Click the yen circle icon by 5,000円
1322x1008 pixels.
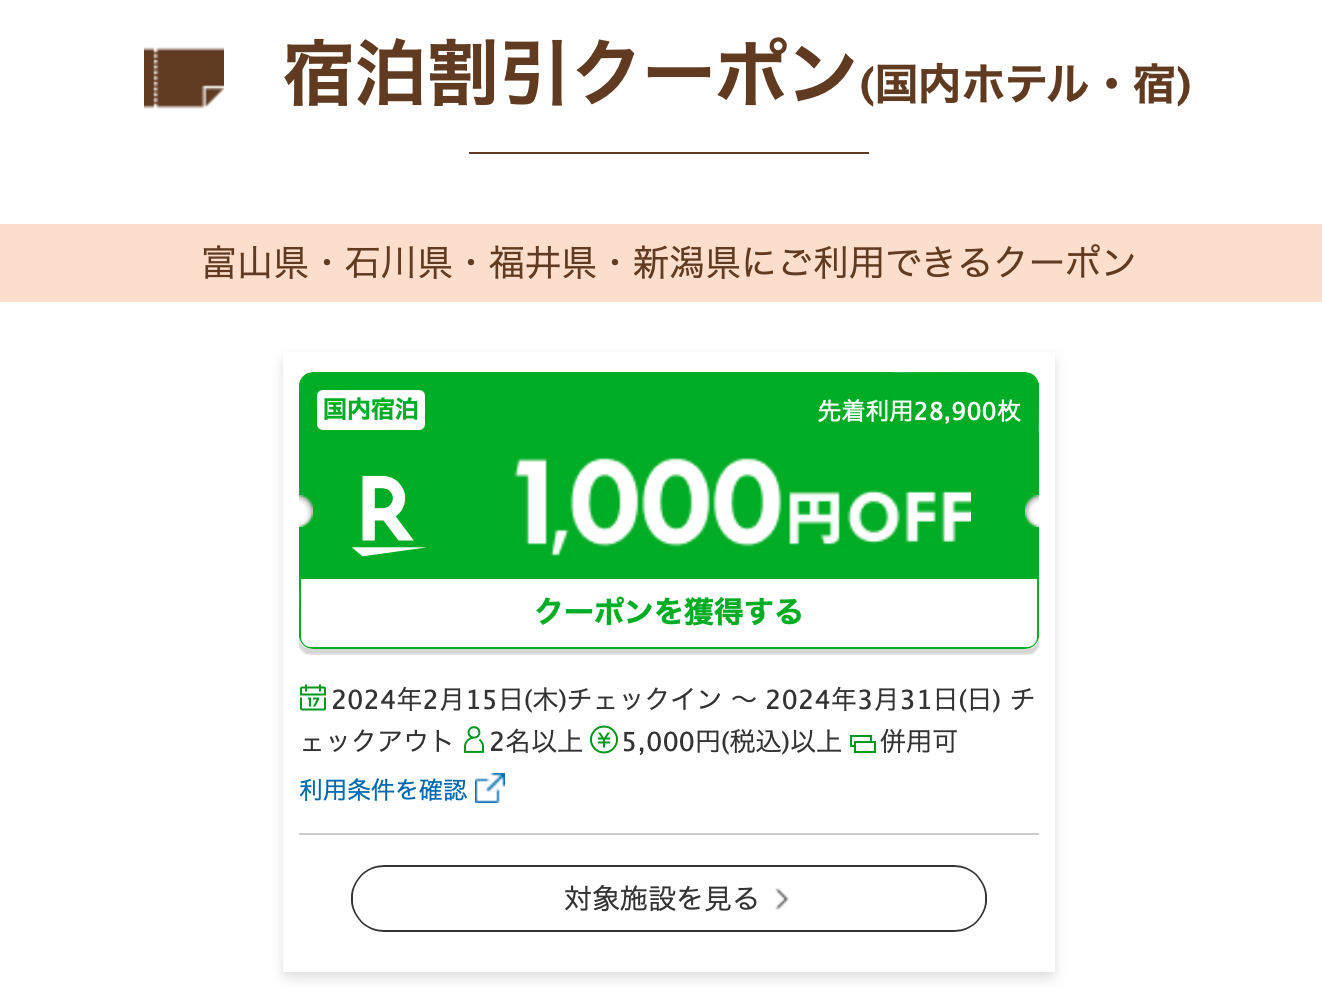(x=604, y=740)
